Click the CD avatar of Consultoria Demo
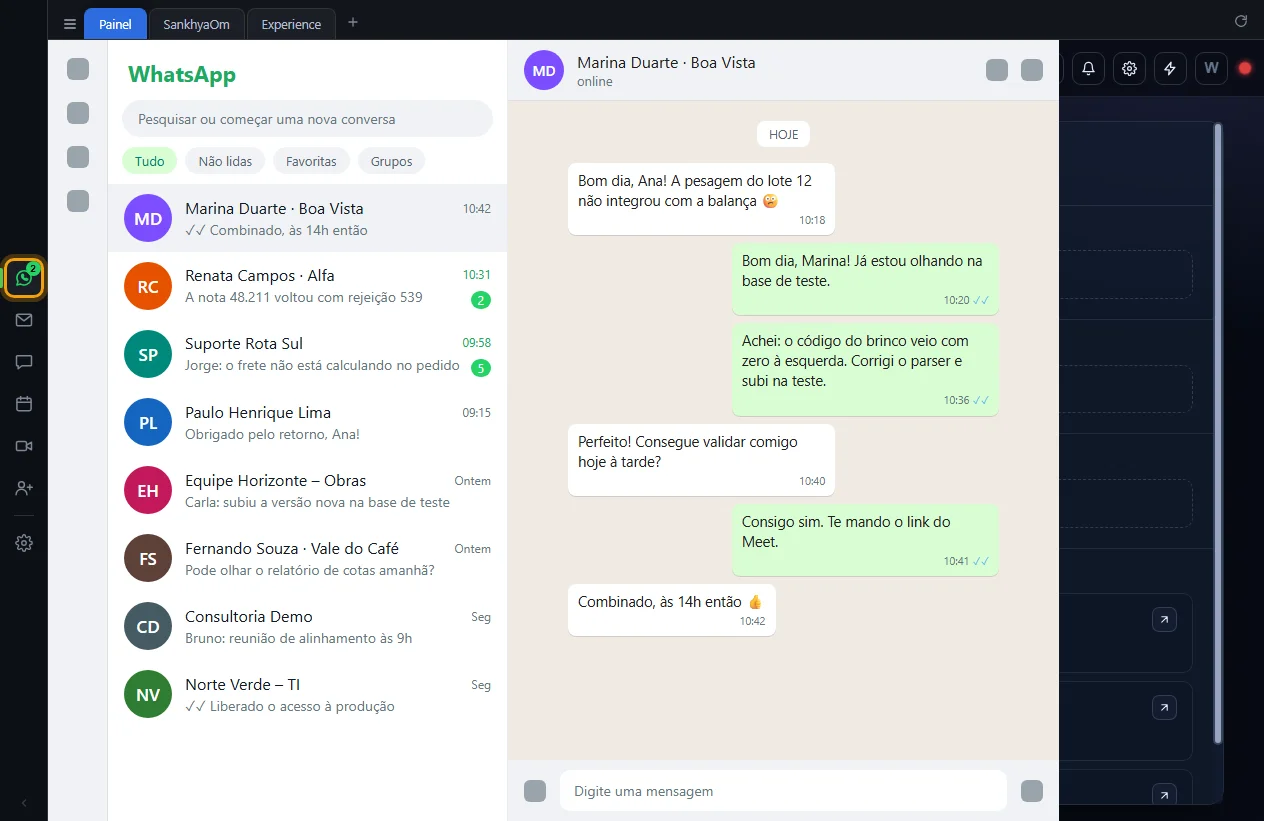 148,626
